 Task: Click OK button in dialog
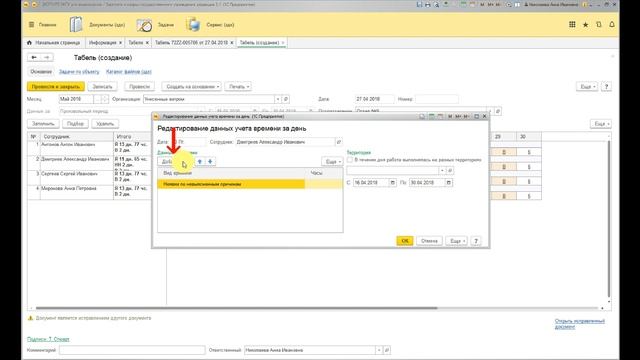click(405, 241)
